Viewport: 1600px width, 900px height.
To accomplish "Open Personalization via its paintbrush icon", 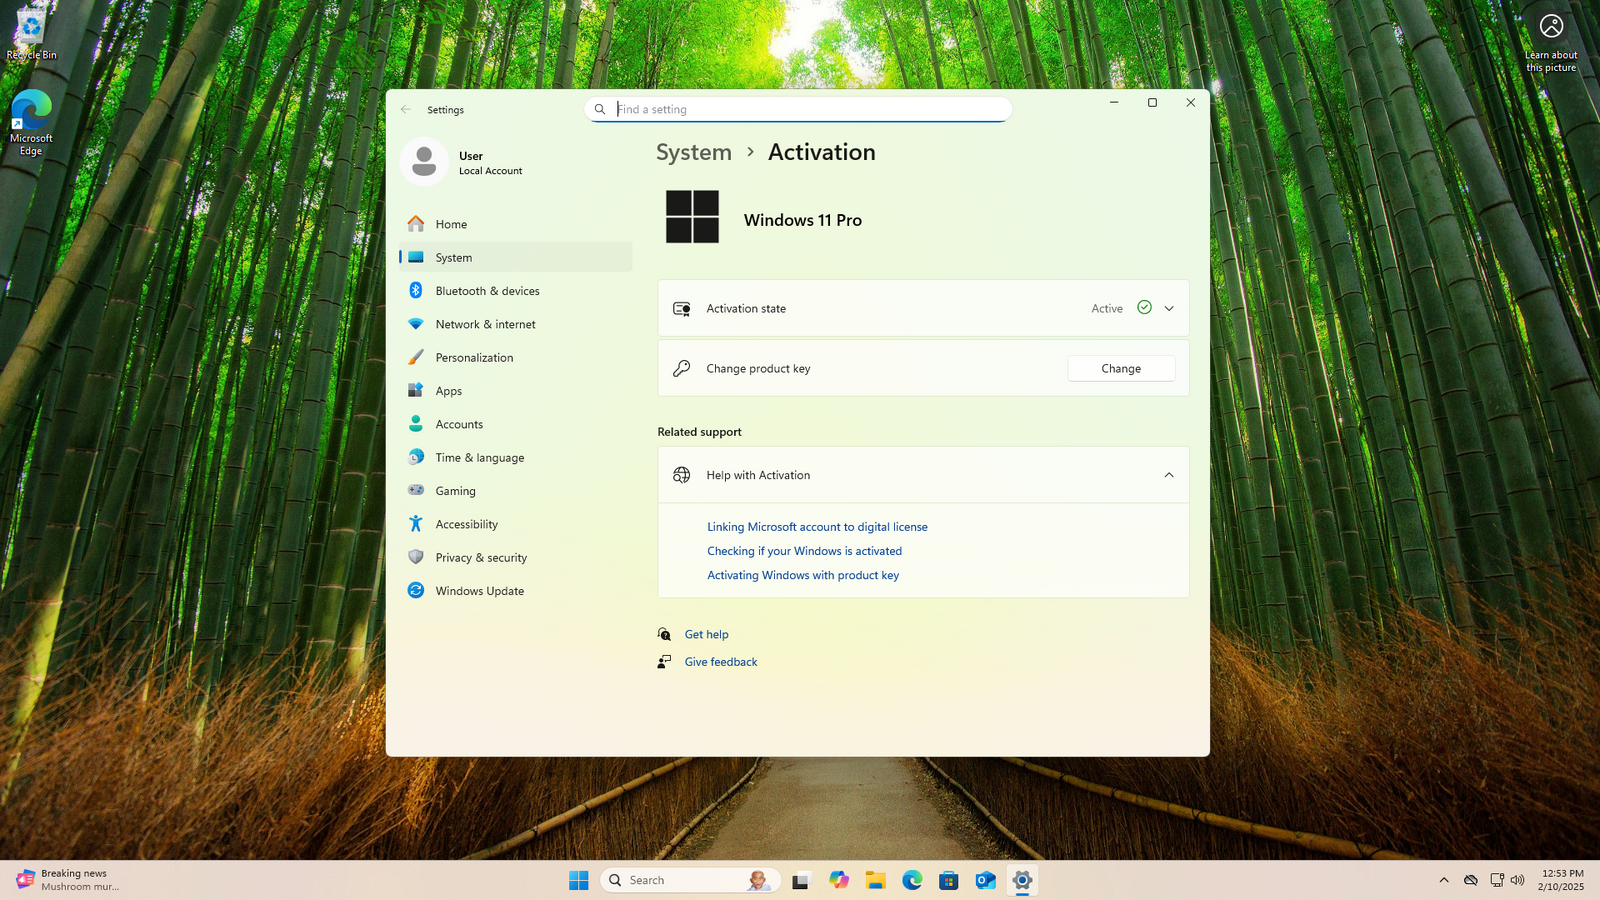I will click(416, 358).
